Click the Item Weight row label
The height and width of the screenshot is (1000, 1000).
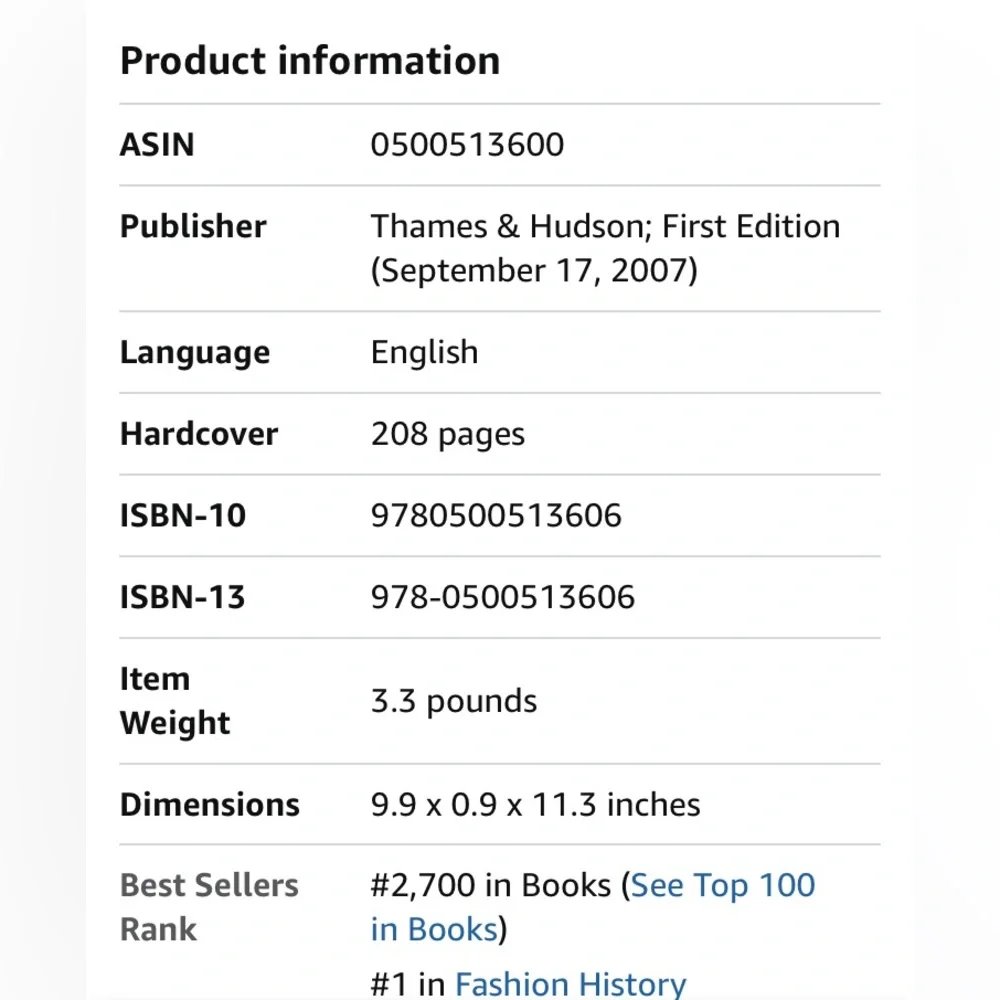coord(174,701)
